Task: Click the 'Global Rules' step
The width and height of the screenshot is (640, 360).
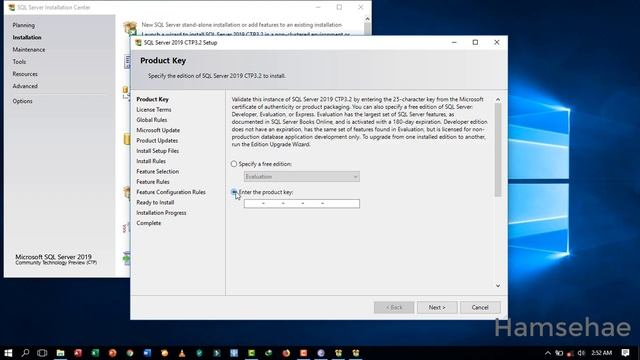Action: pos(152,120)
